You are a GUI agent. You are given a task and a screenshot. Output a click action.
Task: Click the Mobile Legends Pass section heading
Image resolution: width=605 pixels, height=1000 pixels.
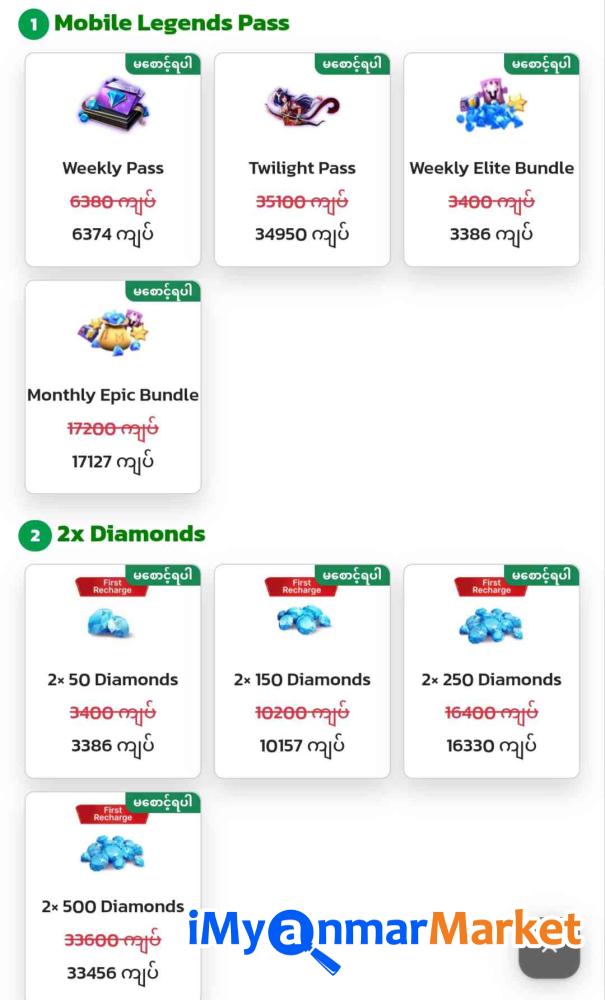tap(171, 23)
